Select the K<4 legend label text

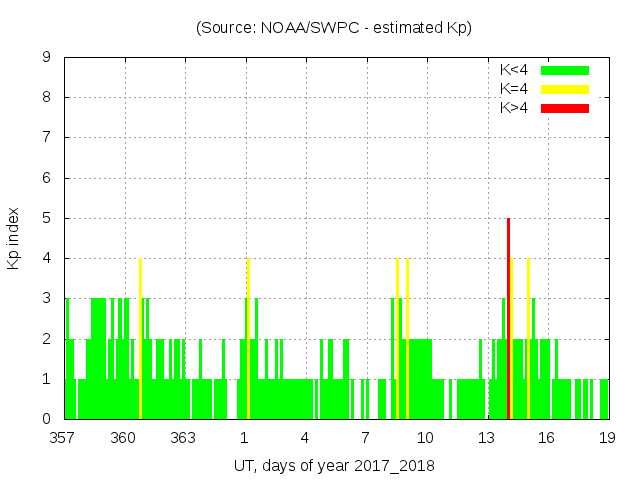pyautogui.click(x=514, y=70)
